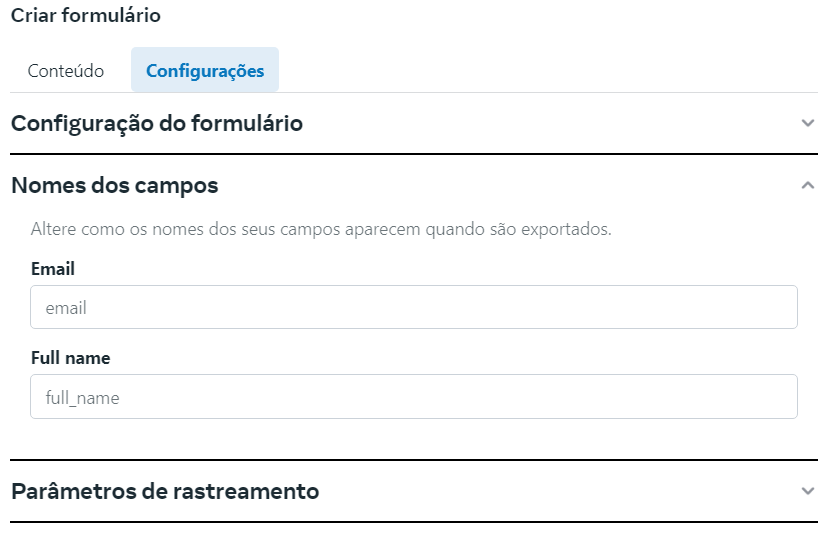Click the bold Full name label
Image resolution: width=839 pixels, height=542 pixels.
click(70, 358)
